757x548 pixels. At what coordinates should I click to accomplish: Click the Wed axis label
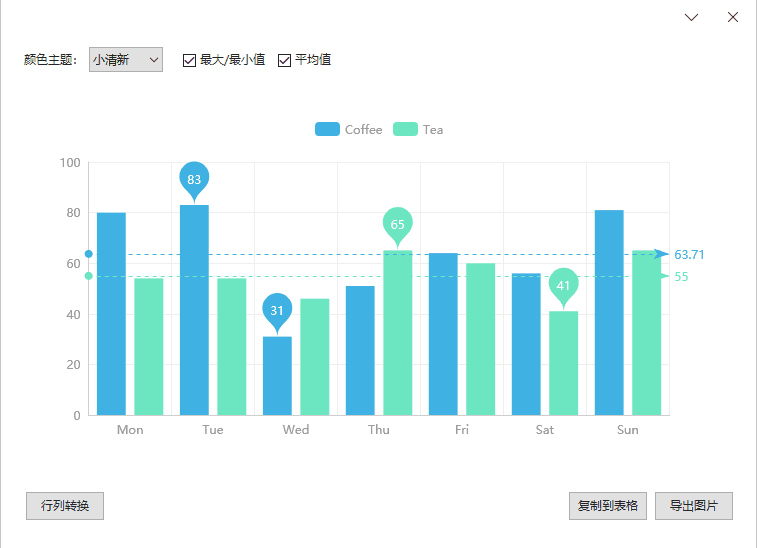pyautogui.click(x=296, y=430)
